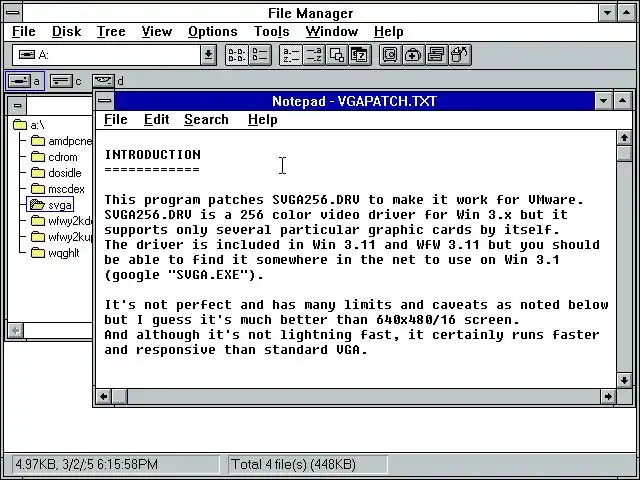Image resolution: width=640 pixels, height=480 pixels.
Task: Select the wqghlt folder
Action: click(x=55, y=253)
